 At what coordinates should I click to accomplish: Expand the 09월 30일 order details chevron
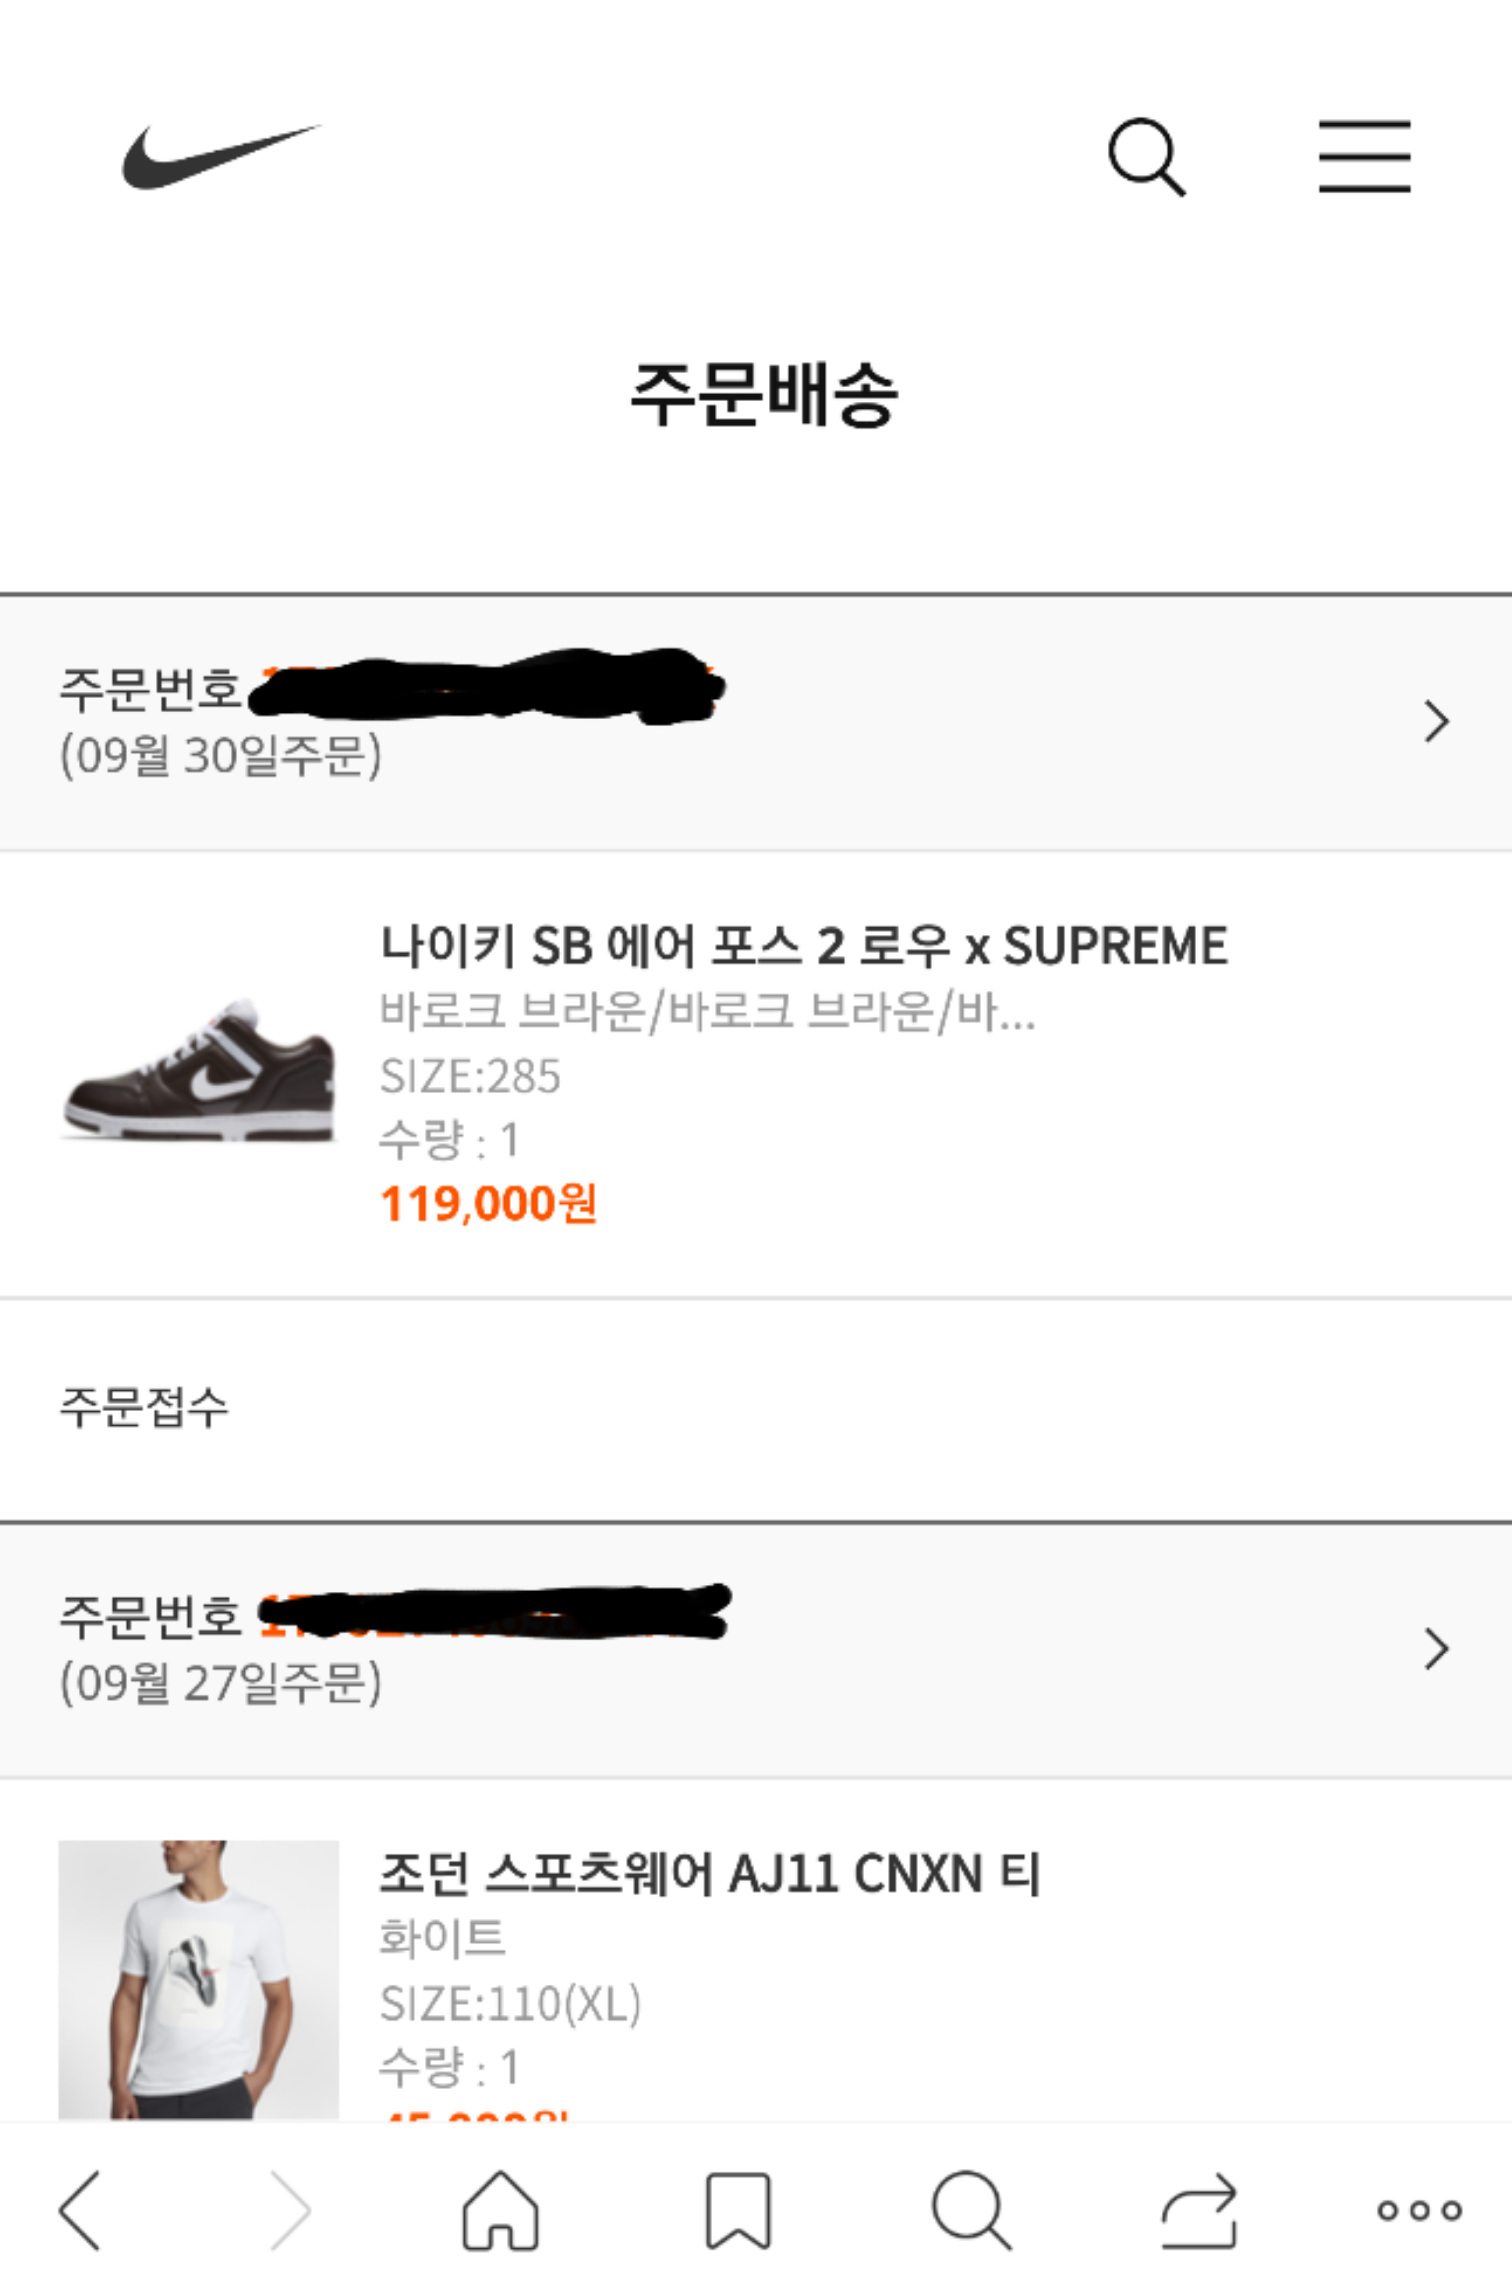[1436, 721]
